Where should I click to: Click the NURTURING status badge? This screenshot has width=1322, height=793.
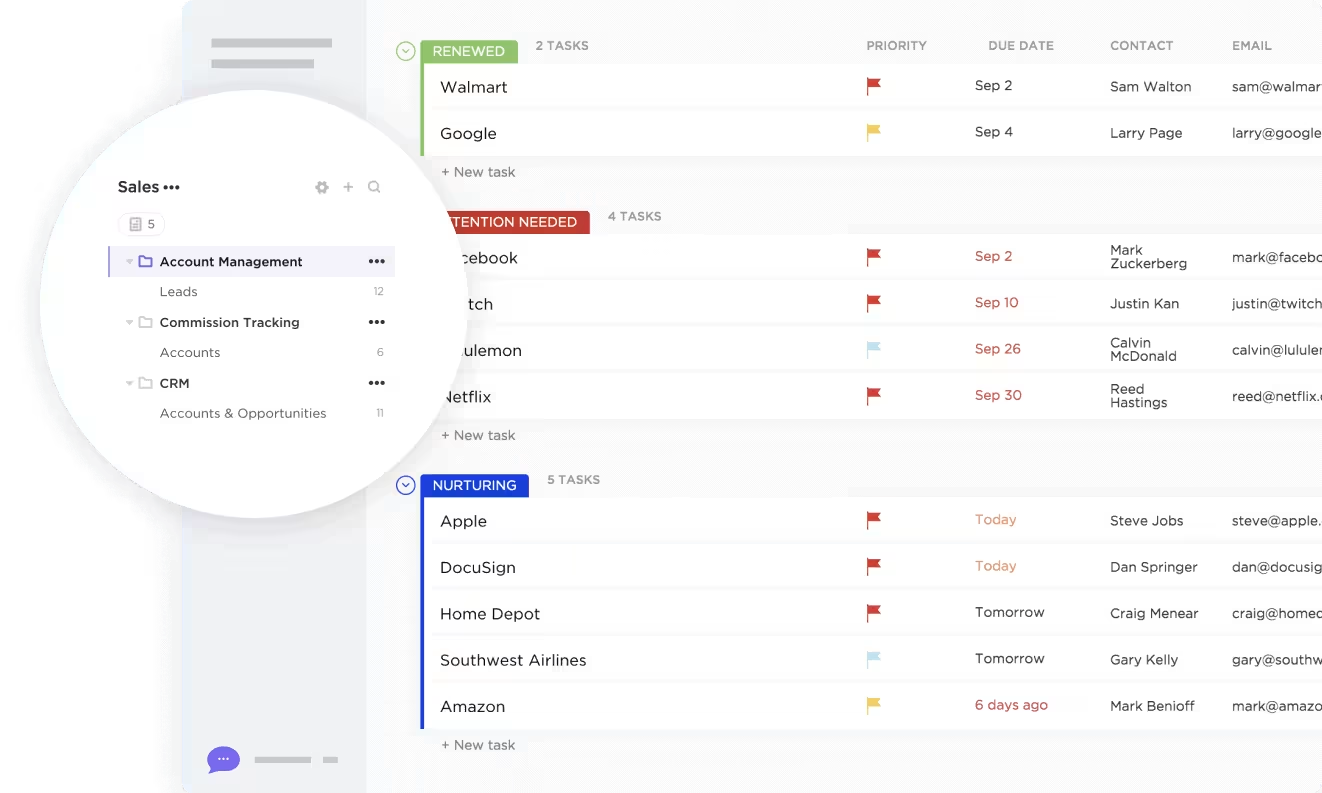474,485
